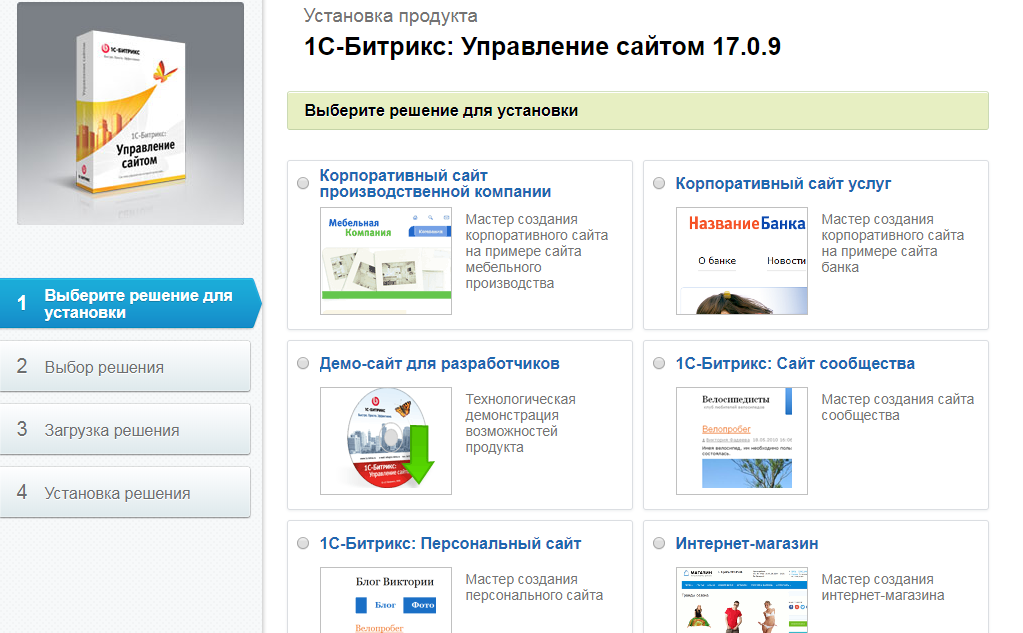Go to step 2 Выбор решения

[125, 367]
